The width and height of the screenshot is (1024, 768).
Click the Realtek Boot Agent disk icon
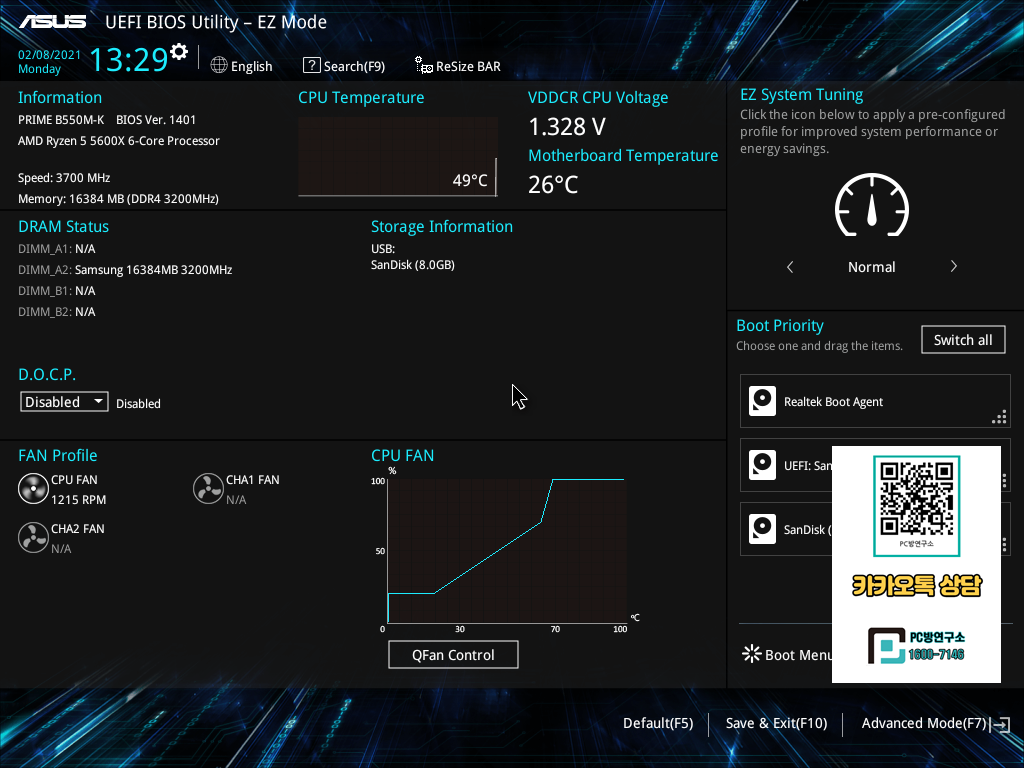762,401
